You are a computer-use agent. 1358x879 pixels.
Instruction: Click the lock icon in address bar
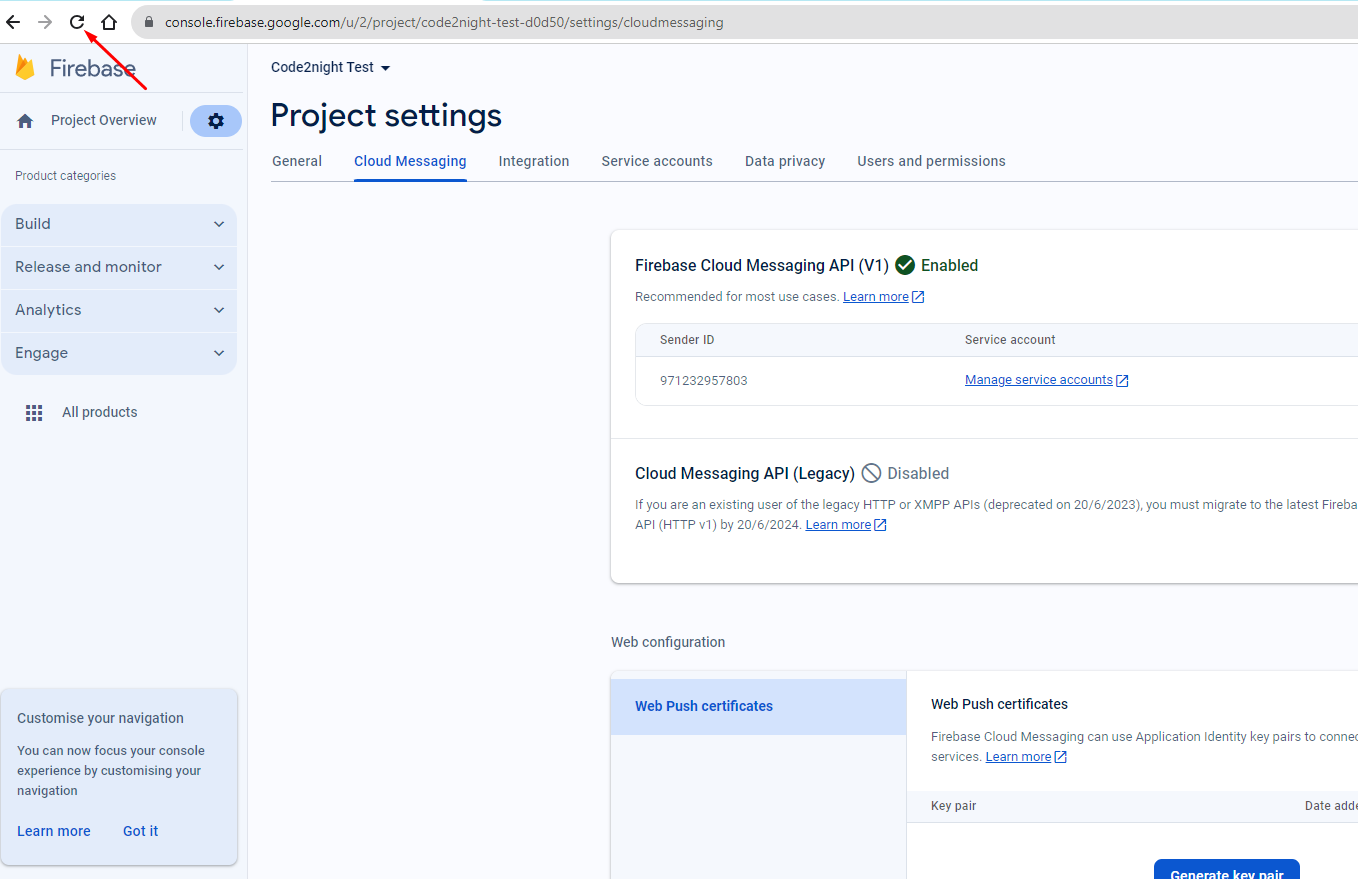[149, 22]
